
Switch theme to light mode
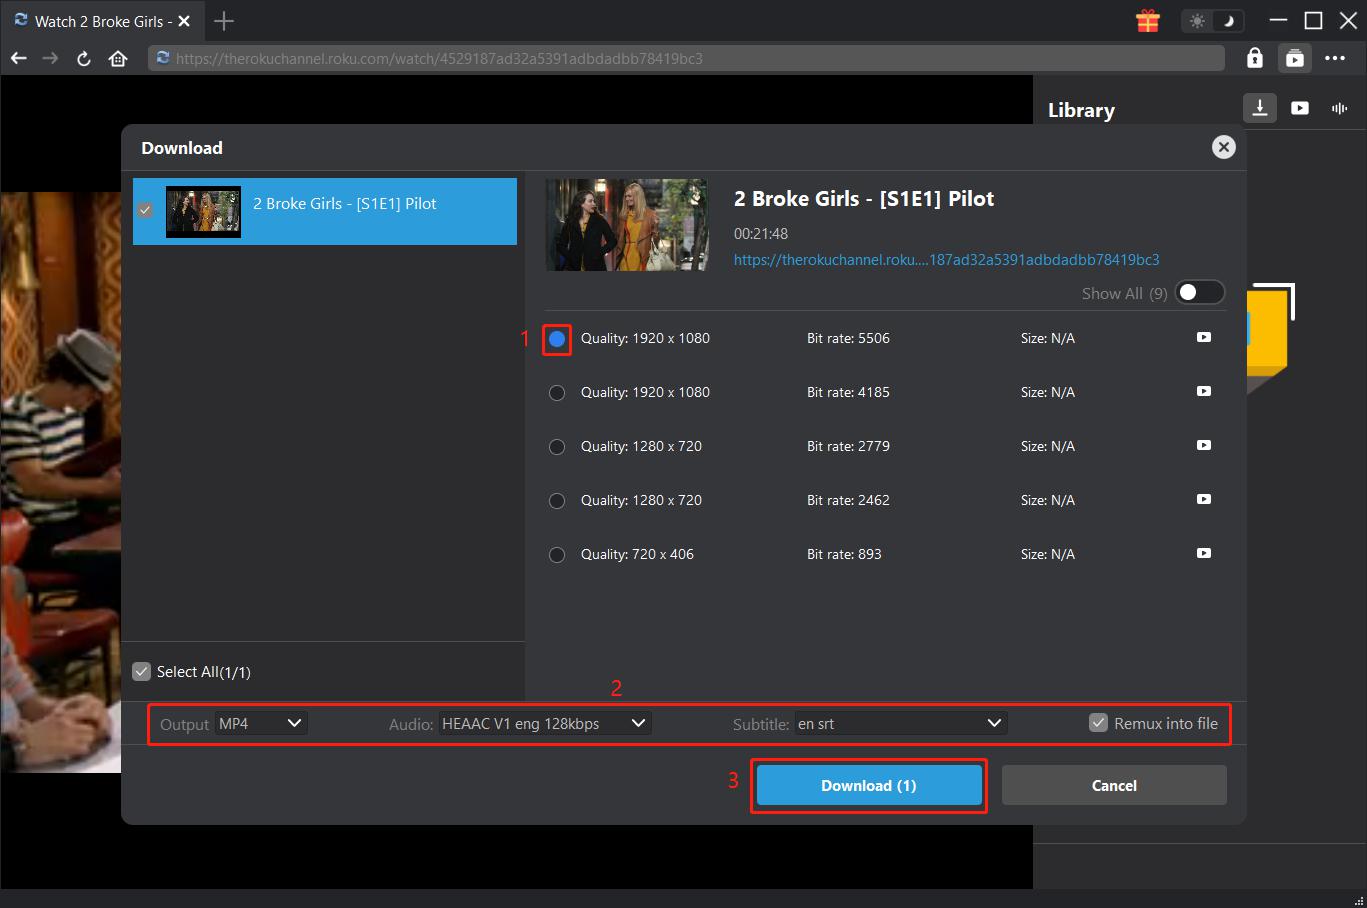[x=1197, y=20]
